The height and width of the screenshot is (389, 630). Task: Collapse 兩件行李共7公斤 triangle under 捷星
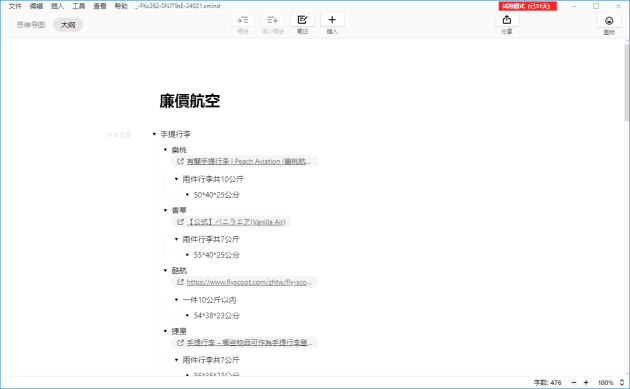tap(176, 360)
